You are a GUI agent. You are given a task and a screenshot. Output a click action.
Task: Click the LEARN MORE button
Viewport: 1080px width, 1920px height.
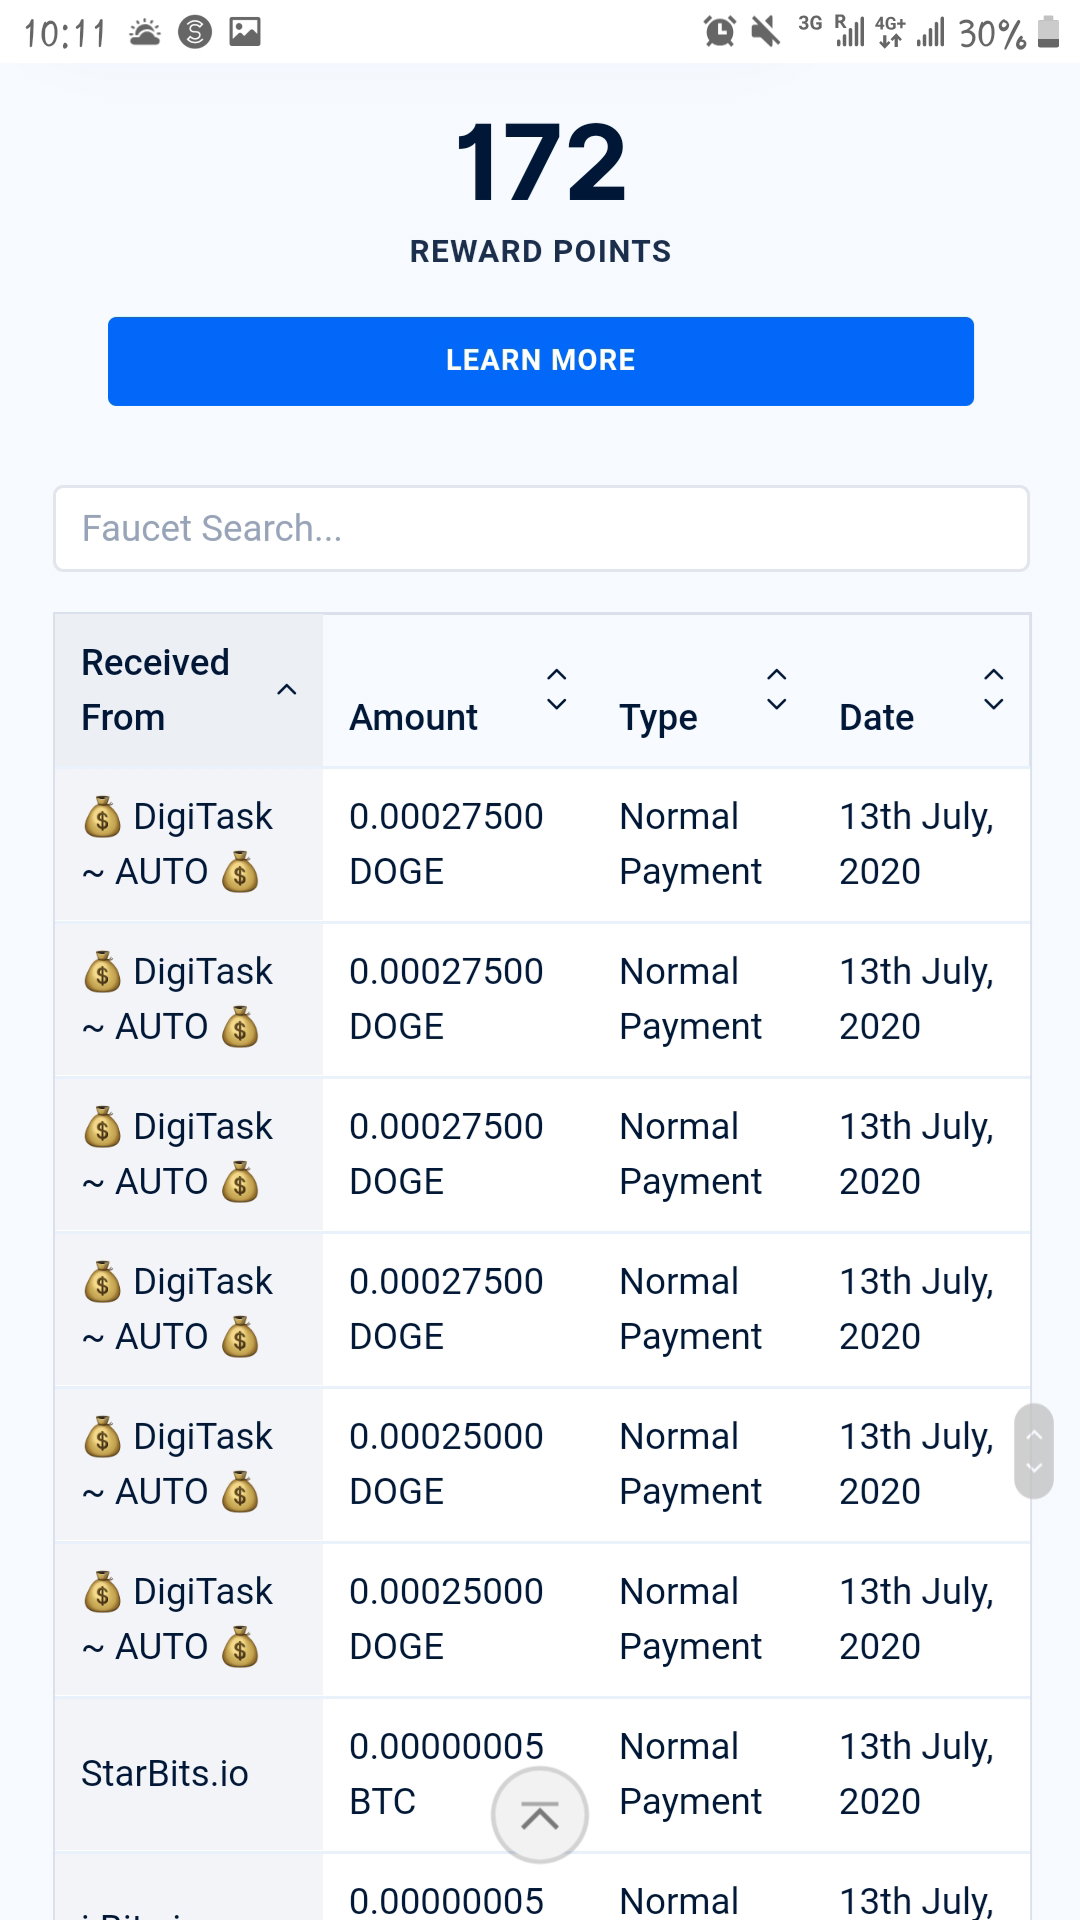541,361
